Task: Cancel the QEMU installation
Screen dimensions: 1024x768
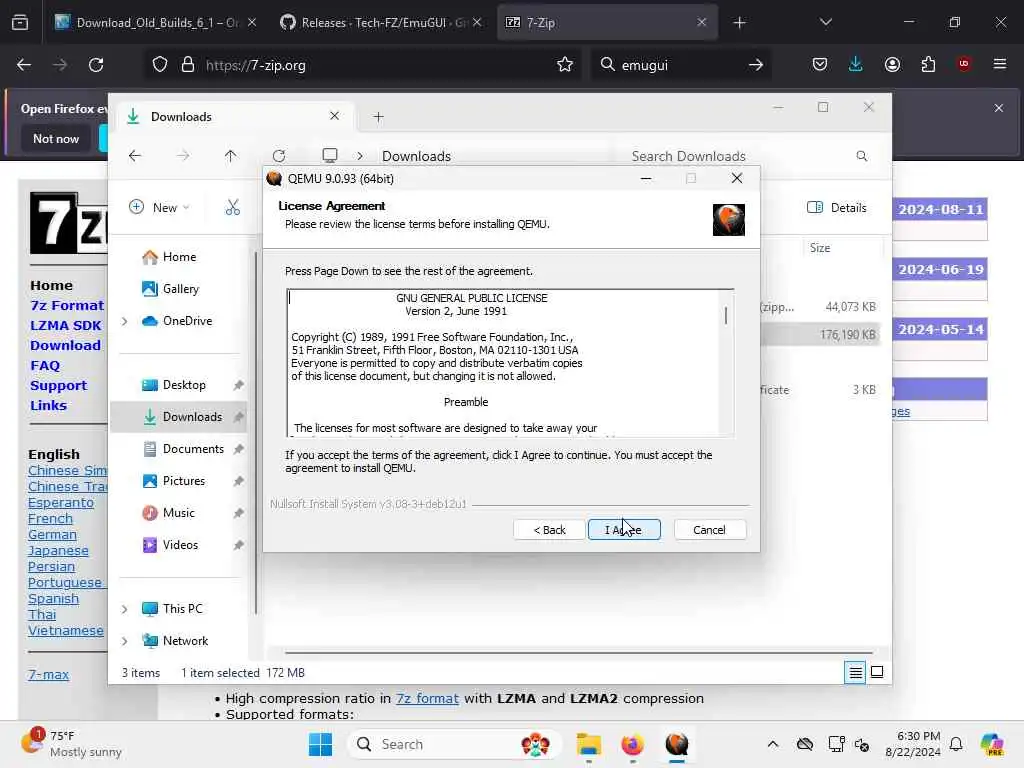Action: 709,530
